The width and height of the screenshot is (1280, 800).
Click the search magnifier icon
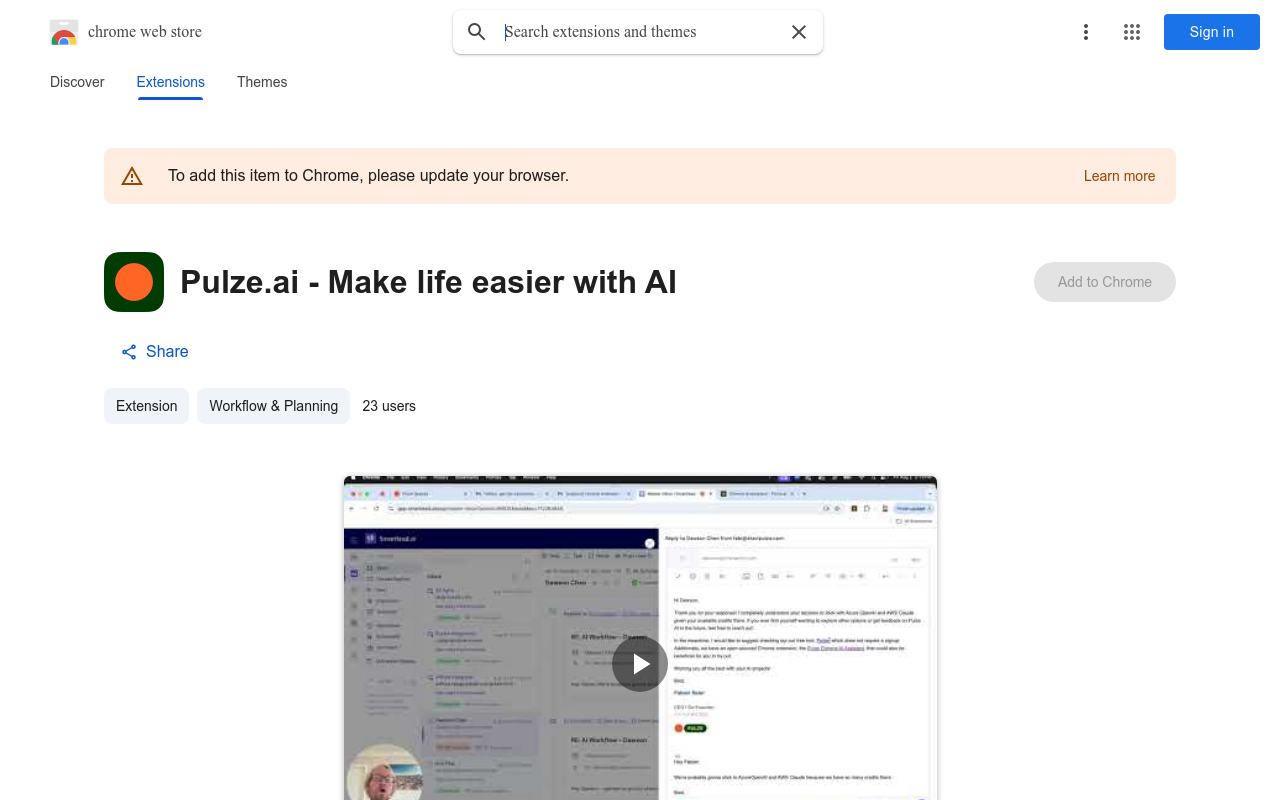click(x=477, y=32)
